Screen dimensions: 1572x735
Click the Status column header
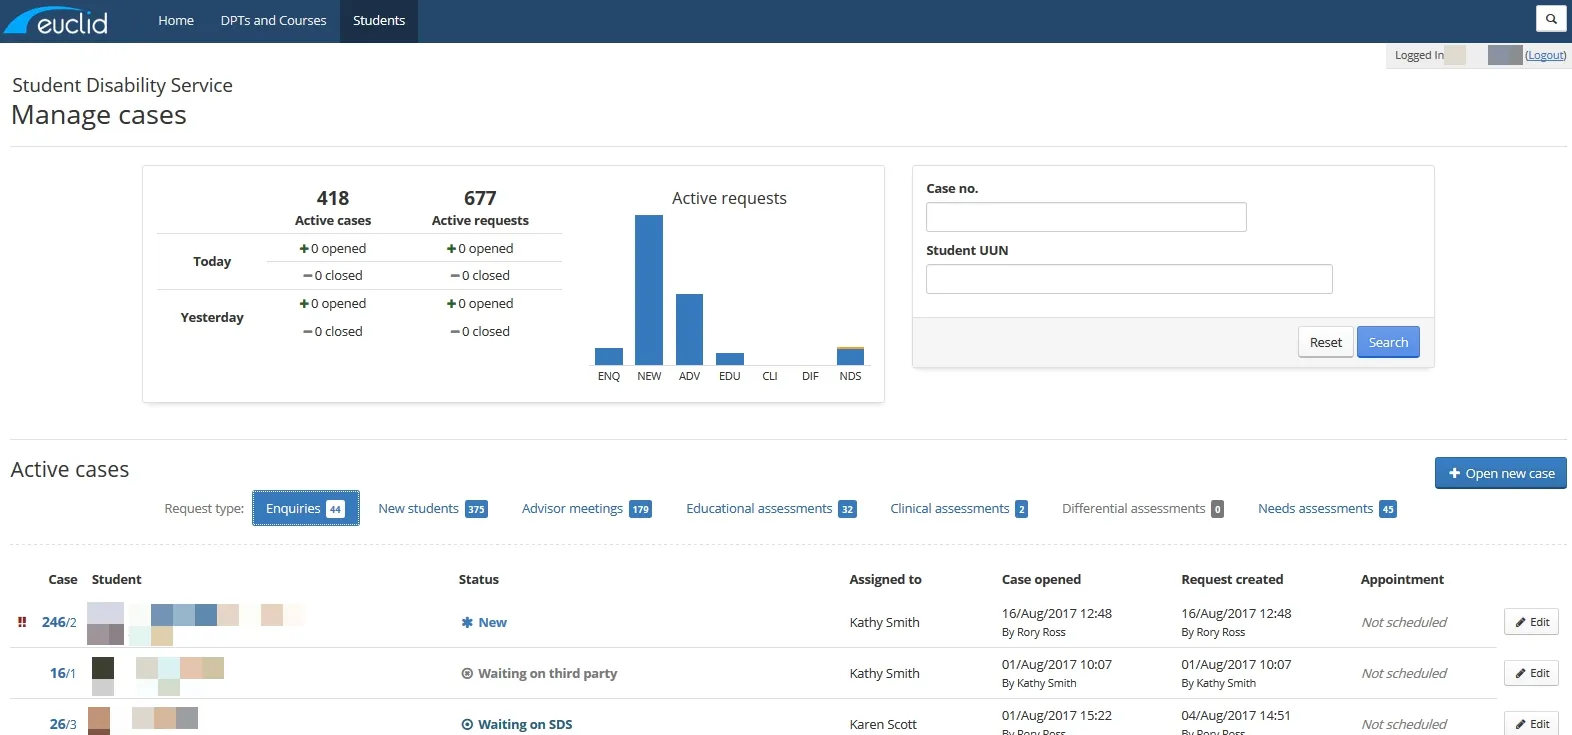478,579
